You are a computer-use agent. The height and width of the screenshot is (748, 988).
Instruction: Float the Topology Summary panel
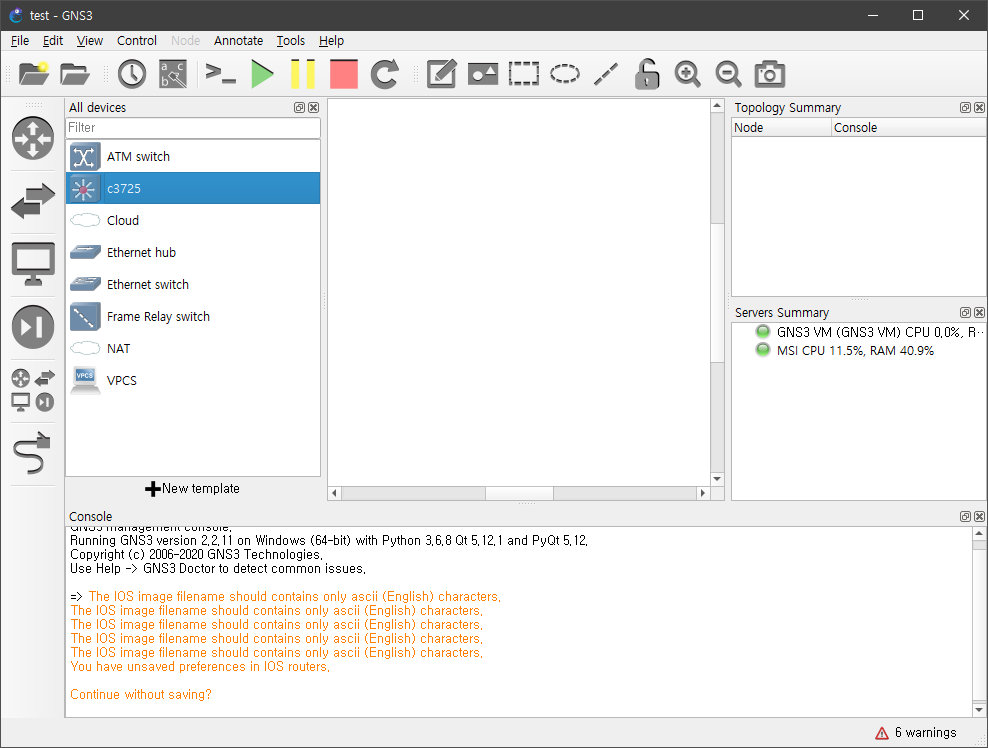965,108
